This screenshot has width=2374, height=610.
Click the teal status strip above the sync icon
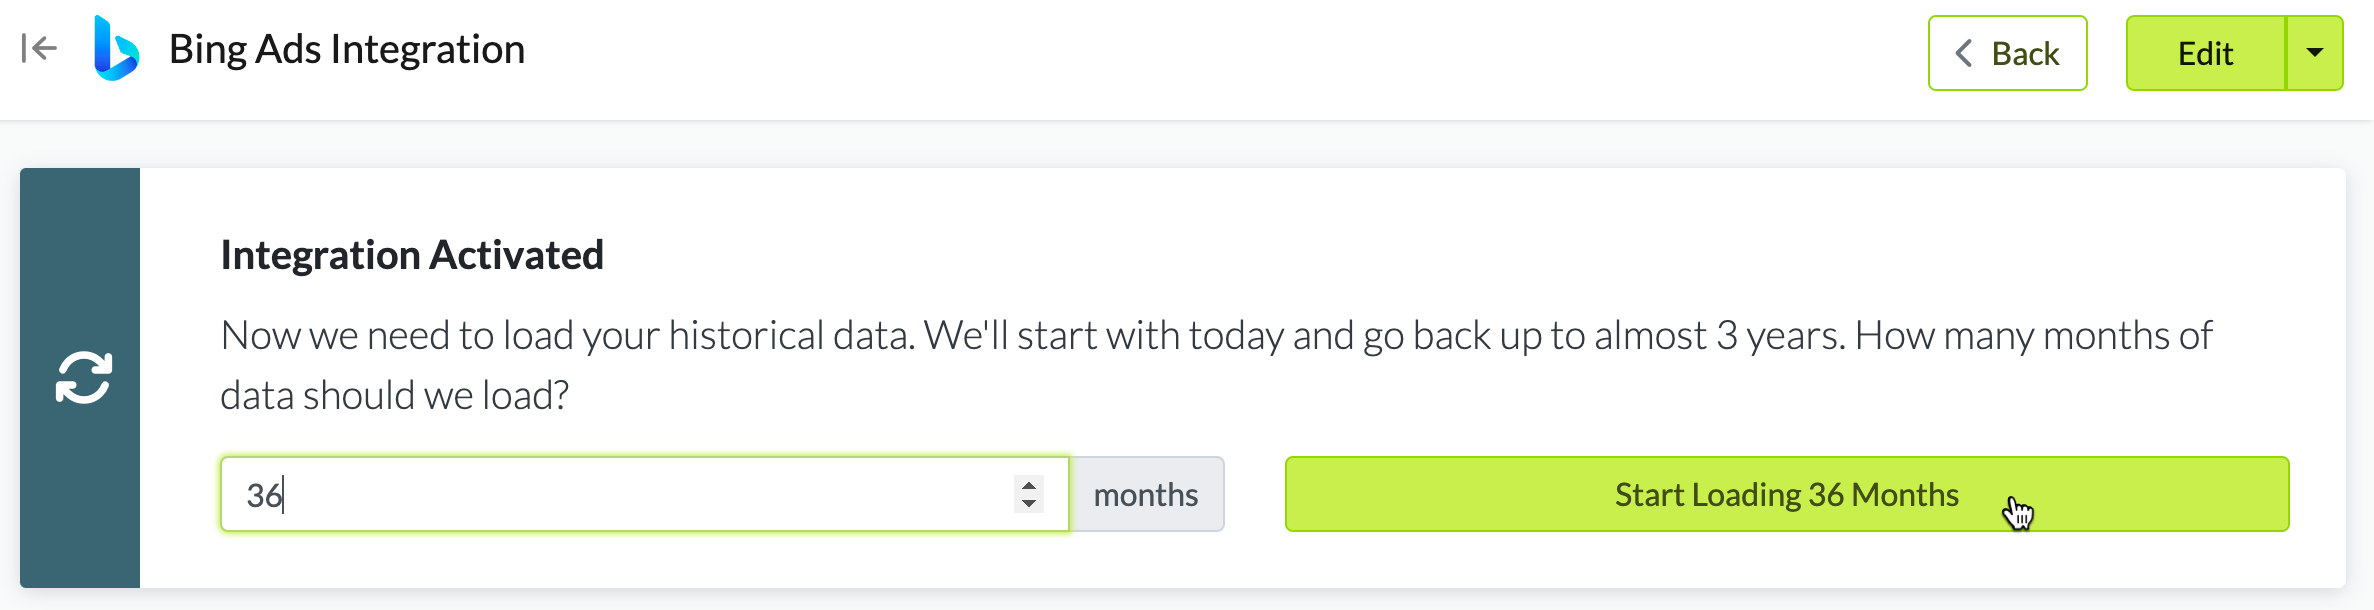coord(80,250)
